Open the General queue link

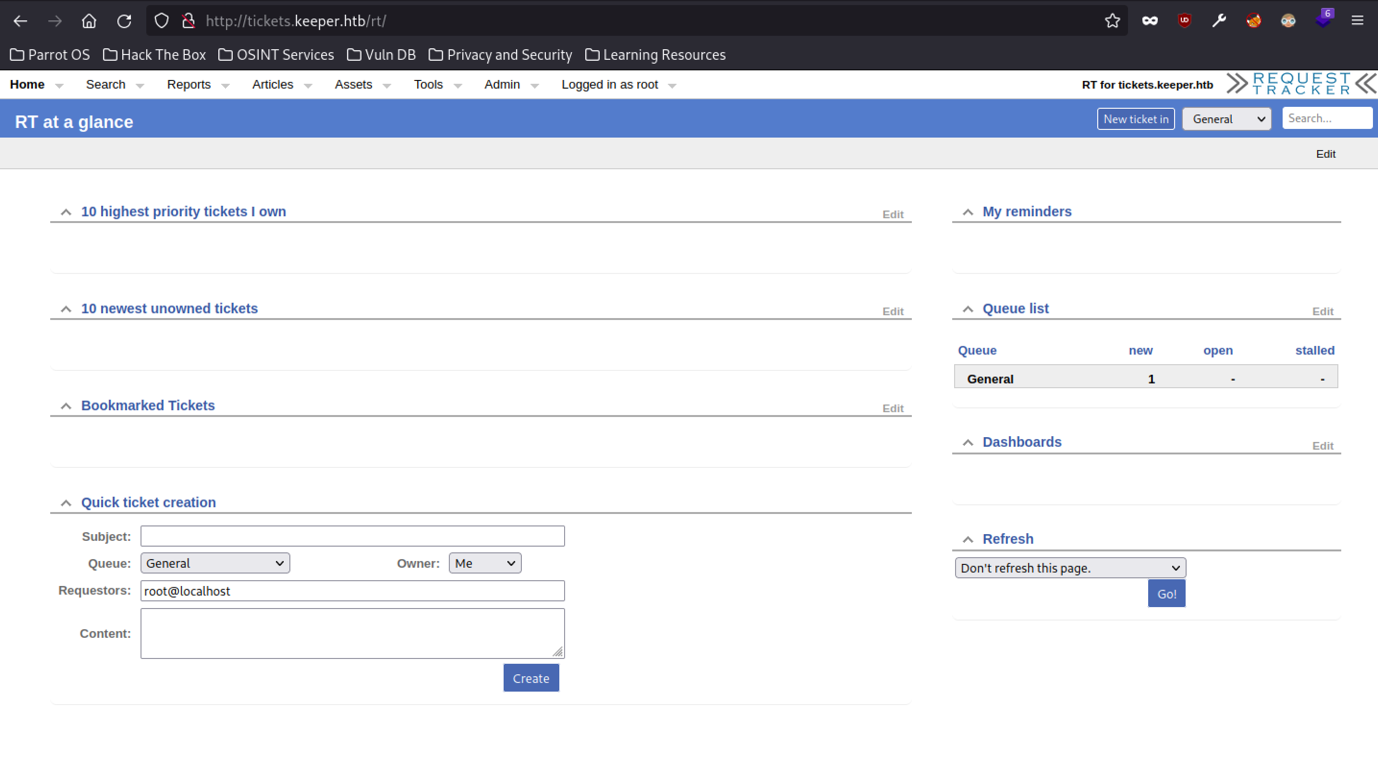(x=990, y=378)
